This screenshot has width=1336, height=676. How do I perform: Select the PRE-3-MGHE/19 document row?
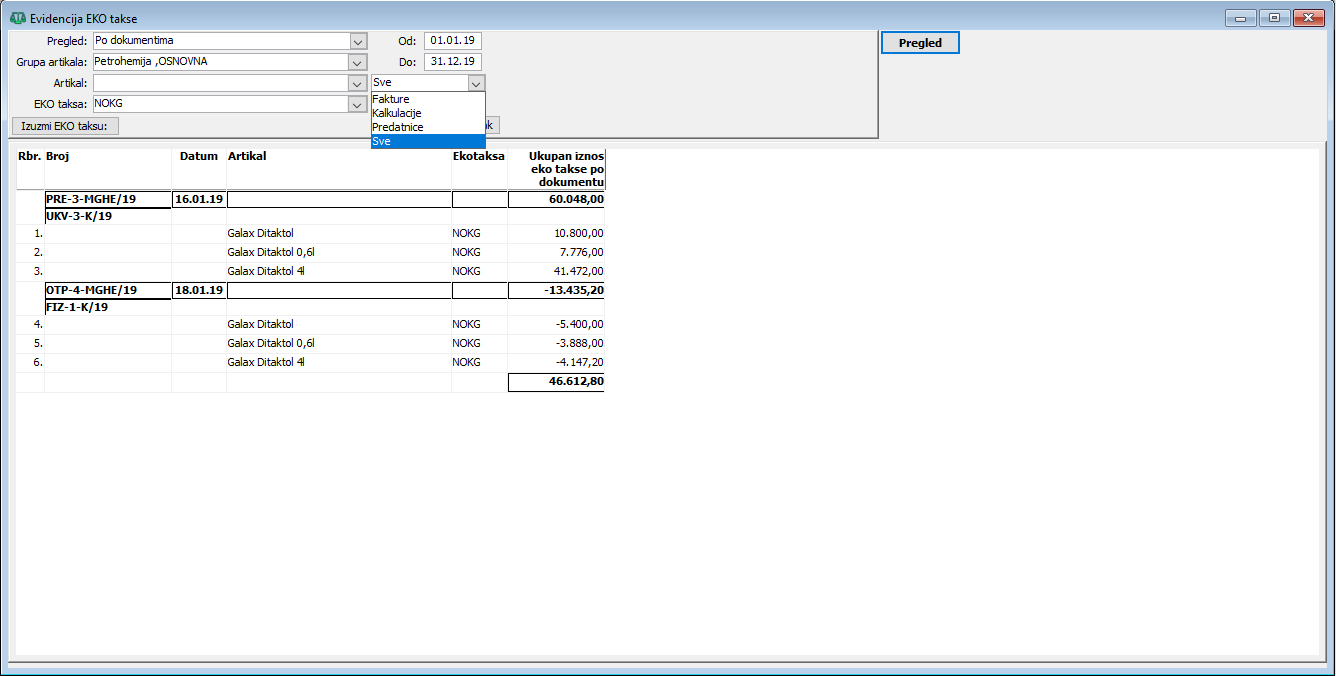pyautogui.click(x=91, y=199)
